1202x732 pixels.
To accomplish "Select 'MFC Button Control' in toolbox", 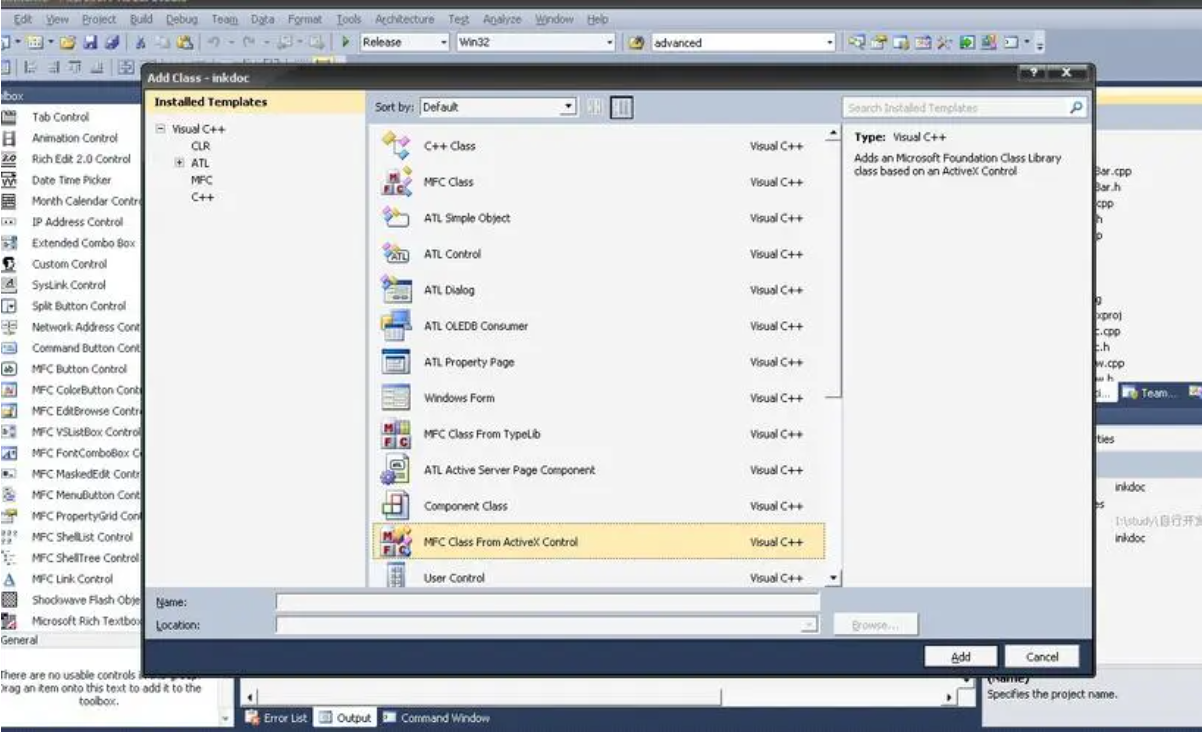I will click(x=80, y=369).
